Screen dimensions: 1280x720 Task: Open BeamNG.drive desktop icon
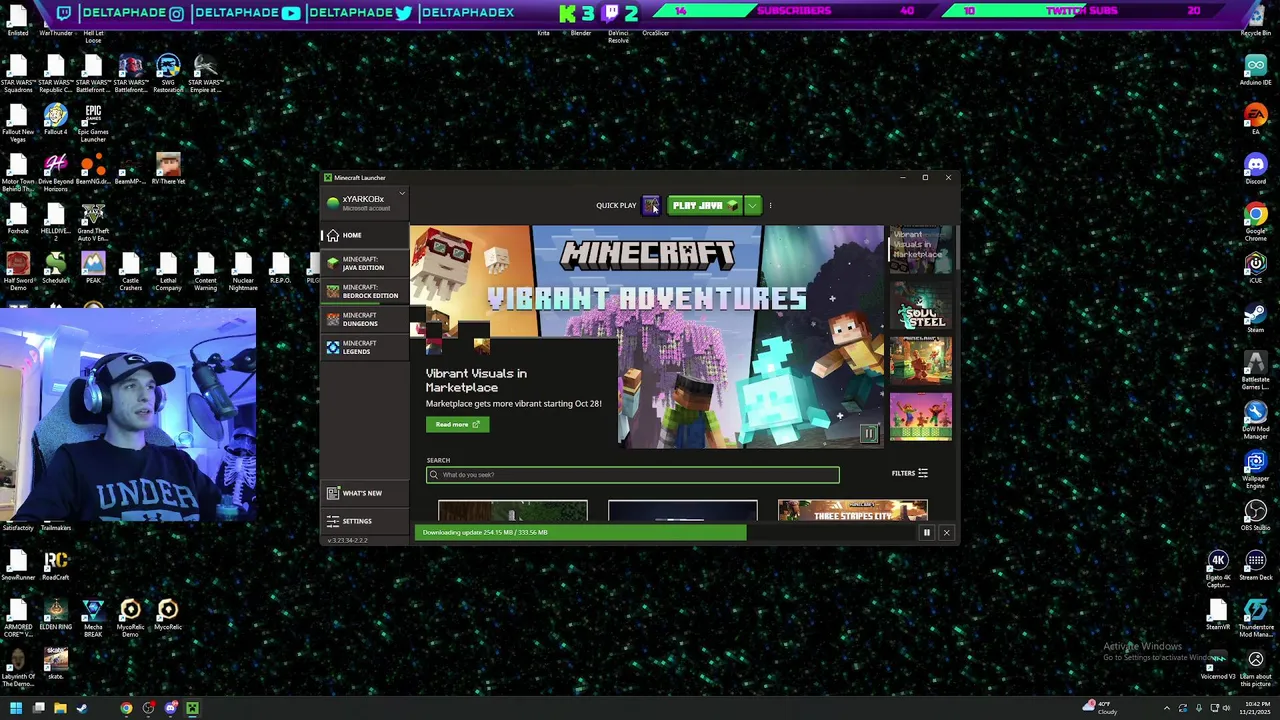point(93,170)
